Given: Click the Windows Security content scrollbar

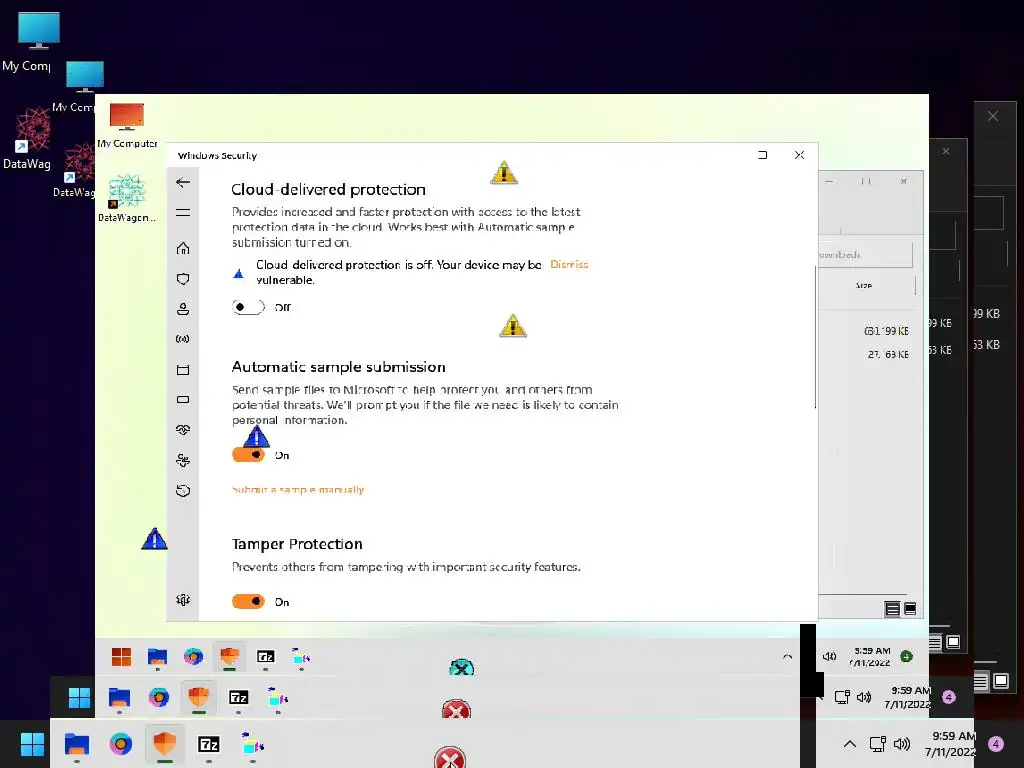Looking at the screenshot, I should [815, 338].
